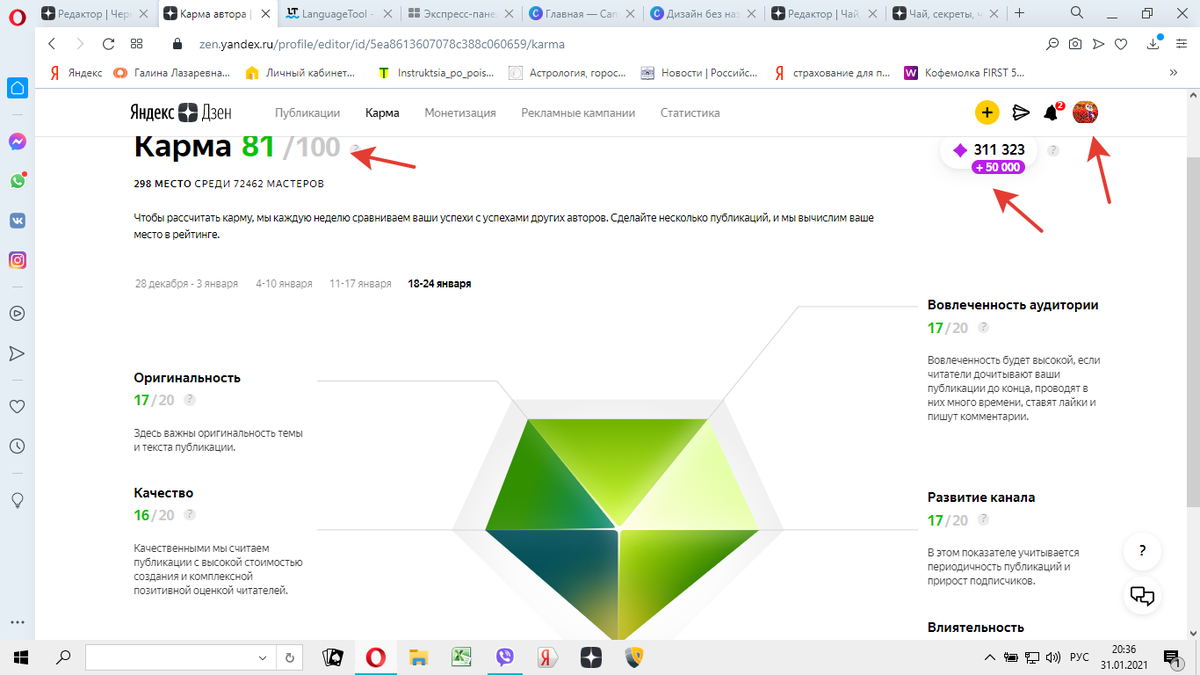Open My Flow arrow in Opera sidebar
Screen dimensions: 1200x675
[17, 353]
